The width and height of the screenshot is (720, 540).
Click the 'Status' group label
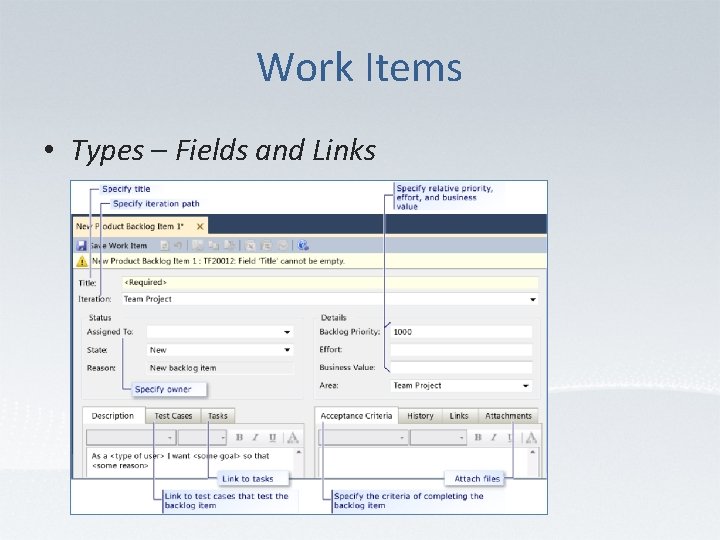tap(100, 318)
